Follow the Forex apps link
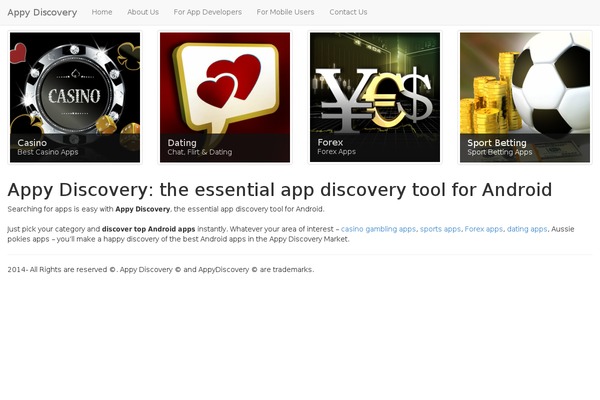 tap(484, 229)
